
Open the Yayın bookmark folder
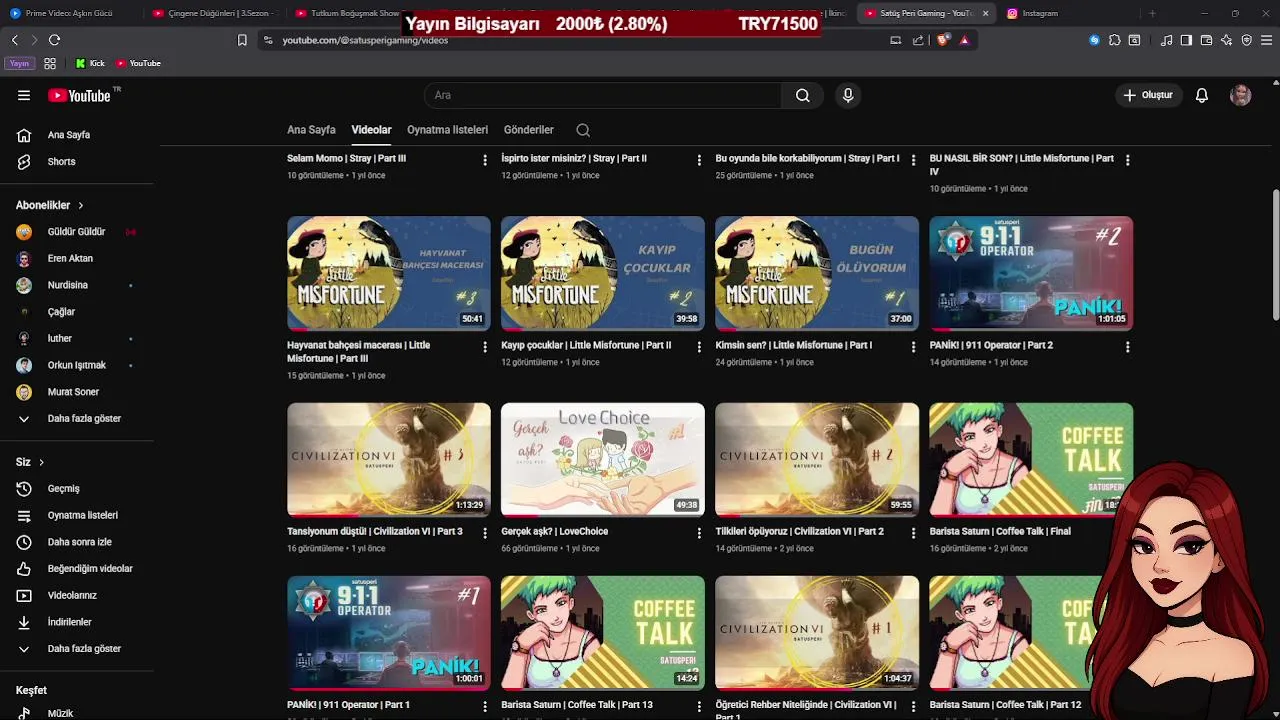[x=19, y=63]
